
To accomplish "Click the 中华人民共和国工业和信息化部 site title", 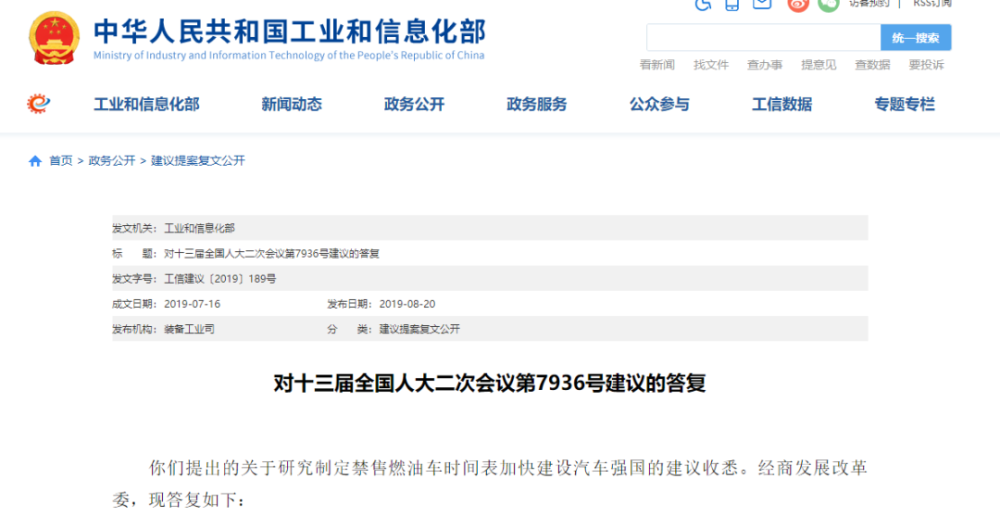I will pos(290,31).
